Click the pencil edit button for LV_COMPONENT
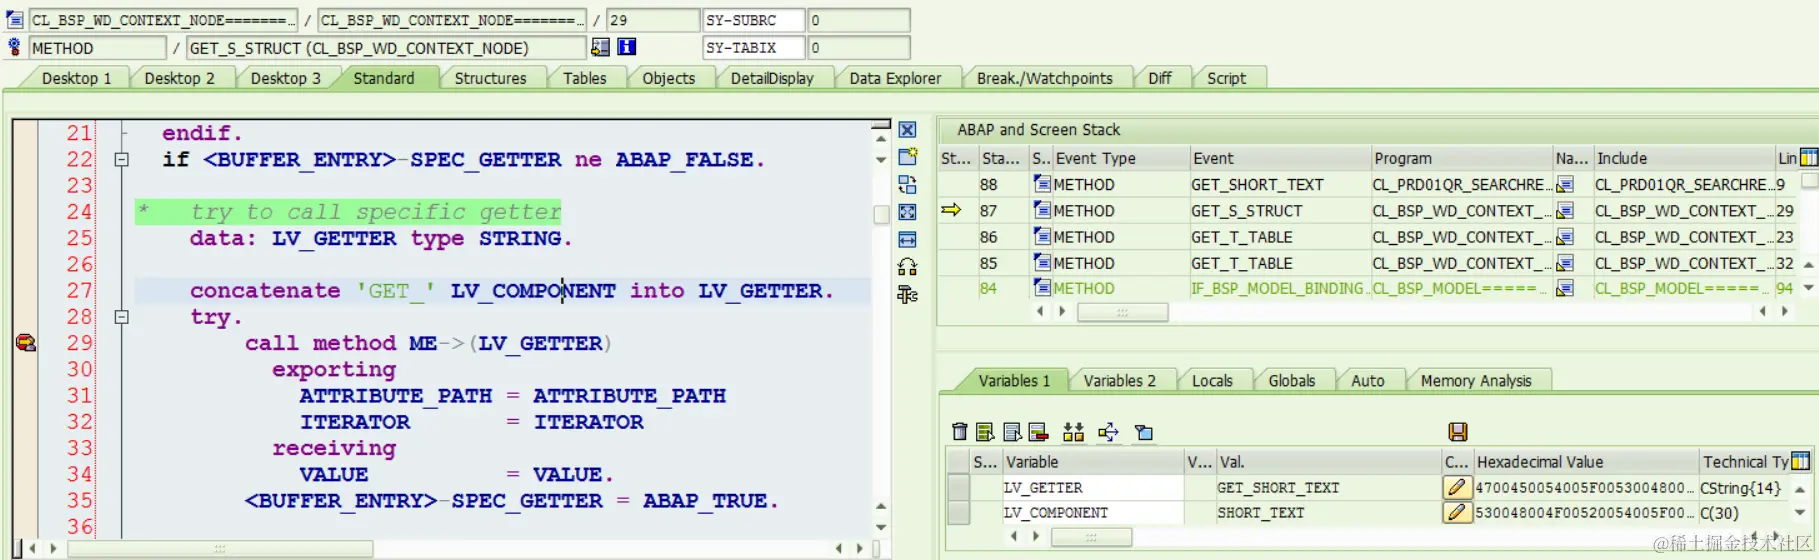The height and width of the screenshot is (560, 1819). (x=1456, y=512)
